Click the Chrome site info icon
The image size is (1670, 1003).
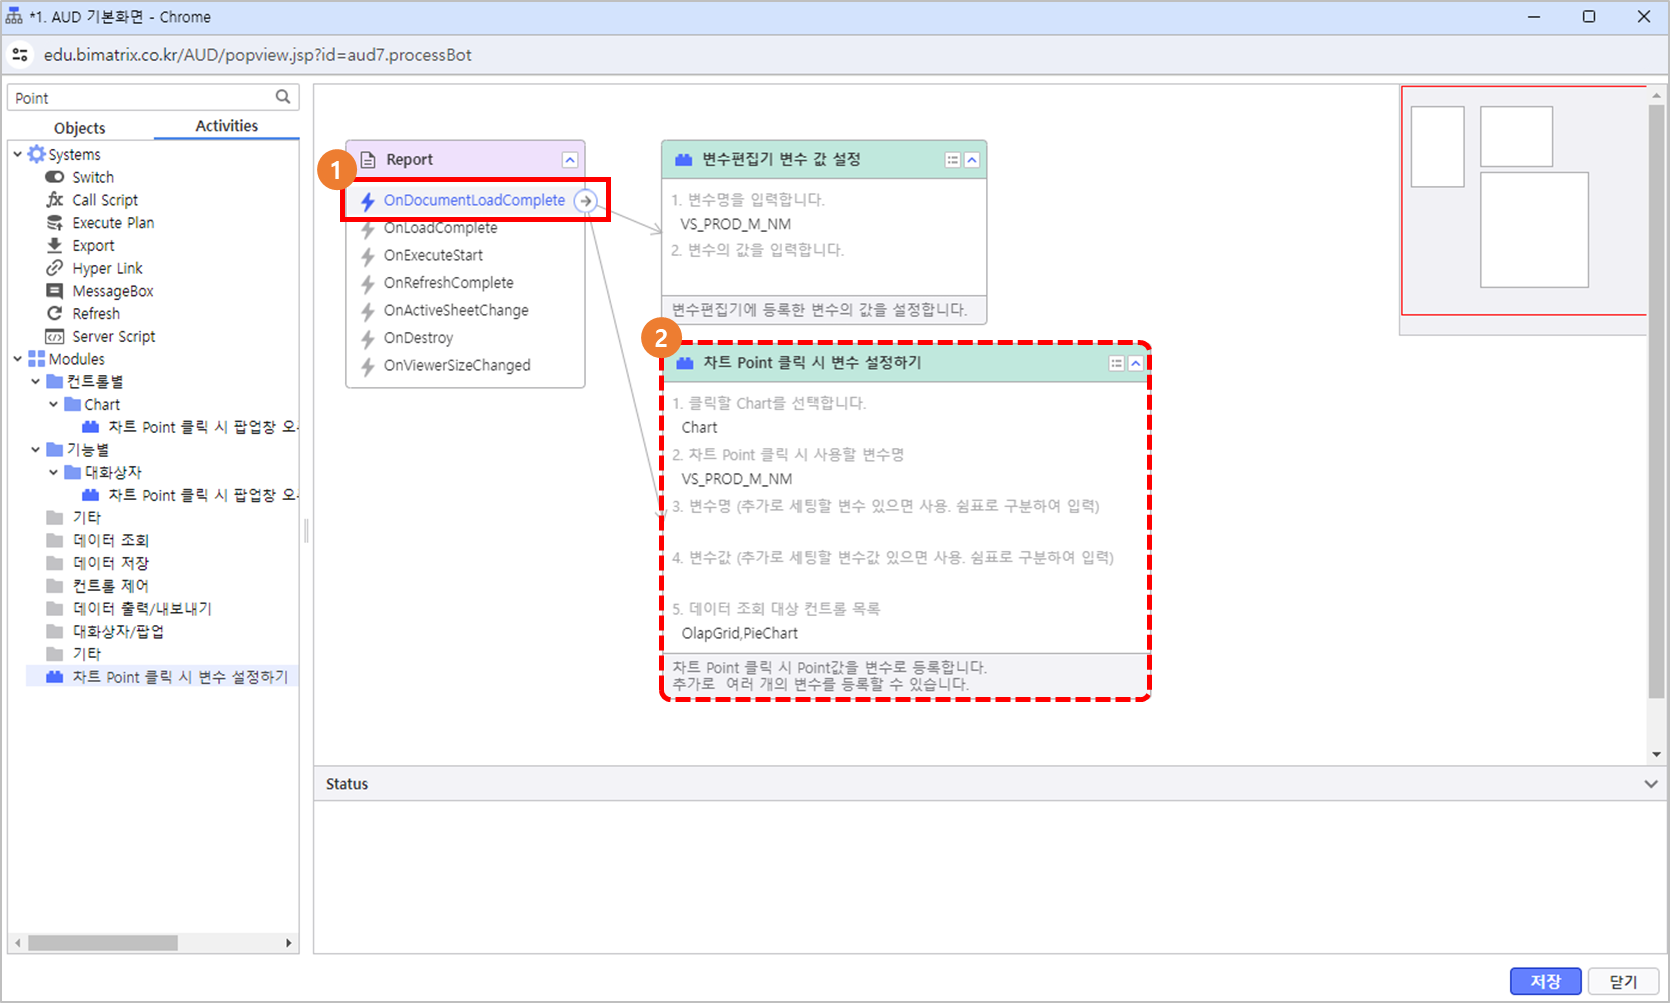tap(20, 55)
